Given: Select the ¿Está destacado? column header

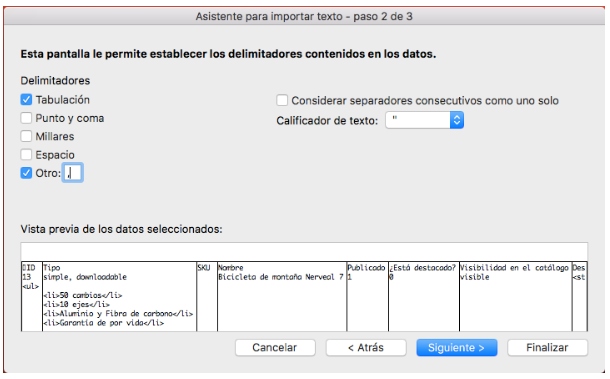Looking at the screenshot, I should 422,268.
